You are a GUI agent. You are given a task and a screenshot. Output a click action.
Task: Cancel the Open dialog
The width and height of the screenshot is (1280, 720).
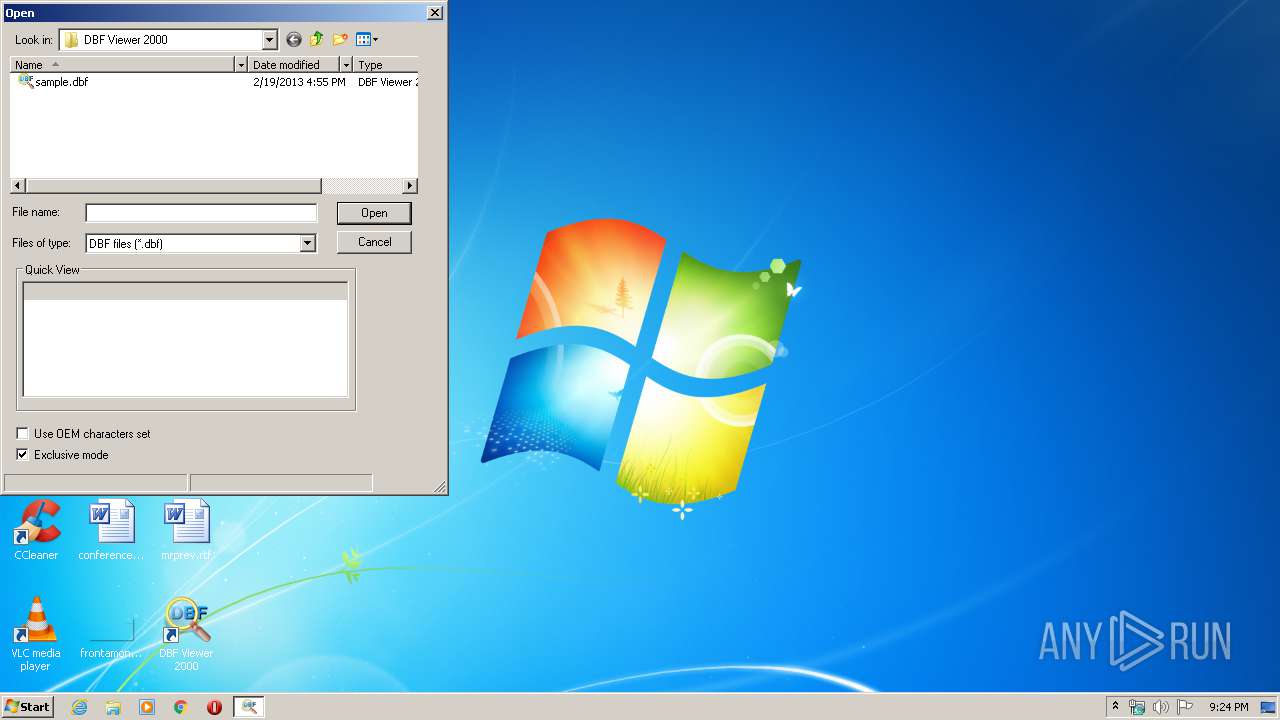point(374,242)
